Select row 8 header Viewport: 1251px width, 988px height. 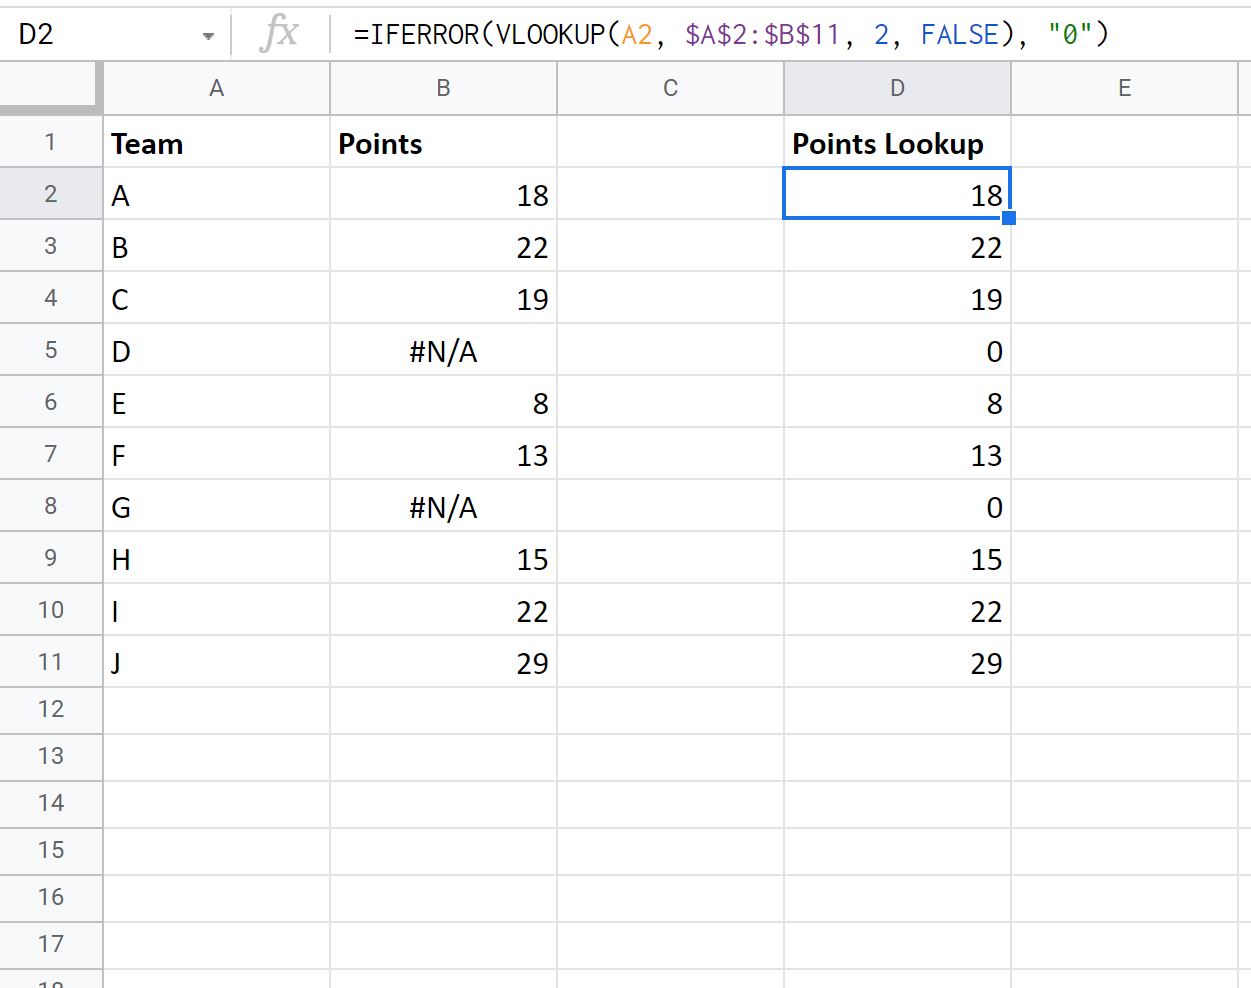(51, 506)
